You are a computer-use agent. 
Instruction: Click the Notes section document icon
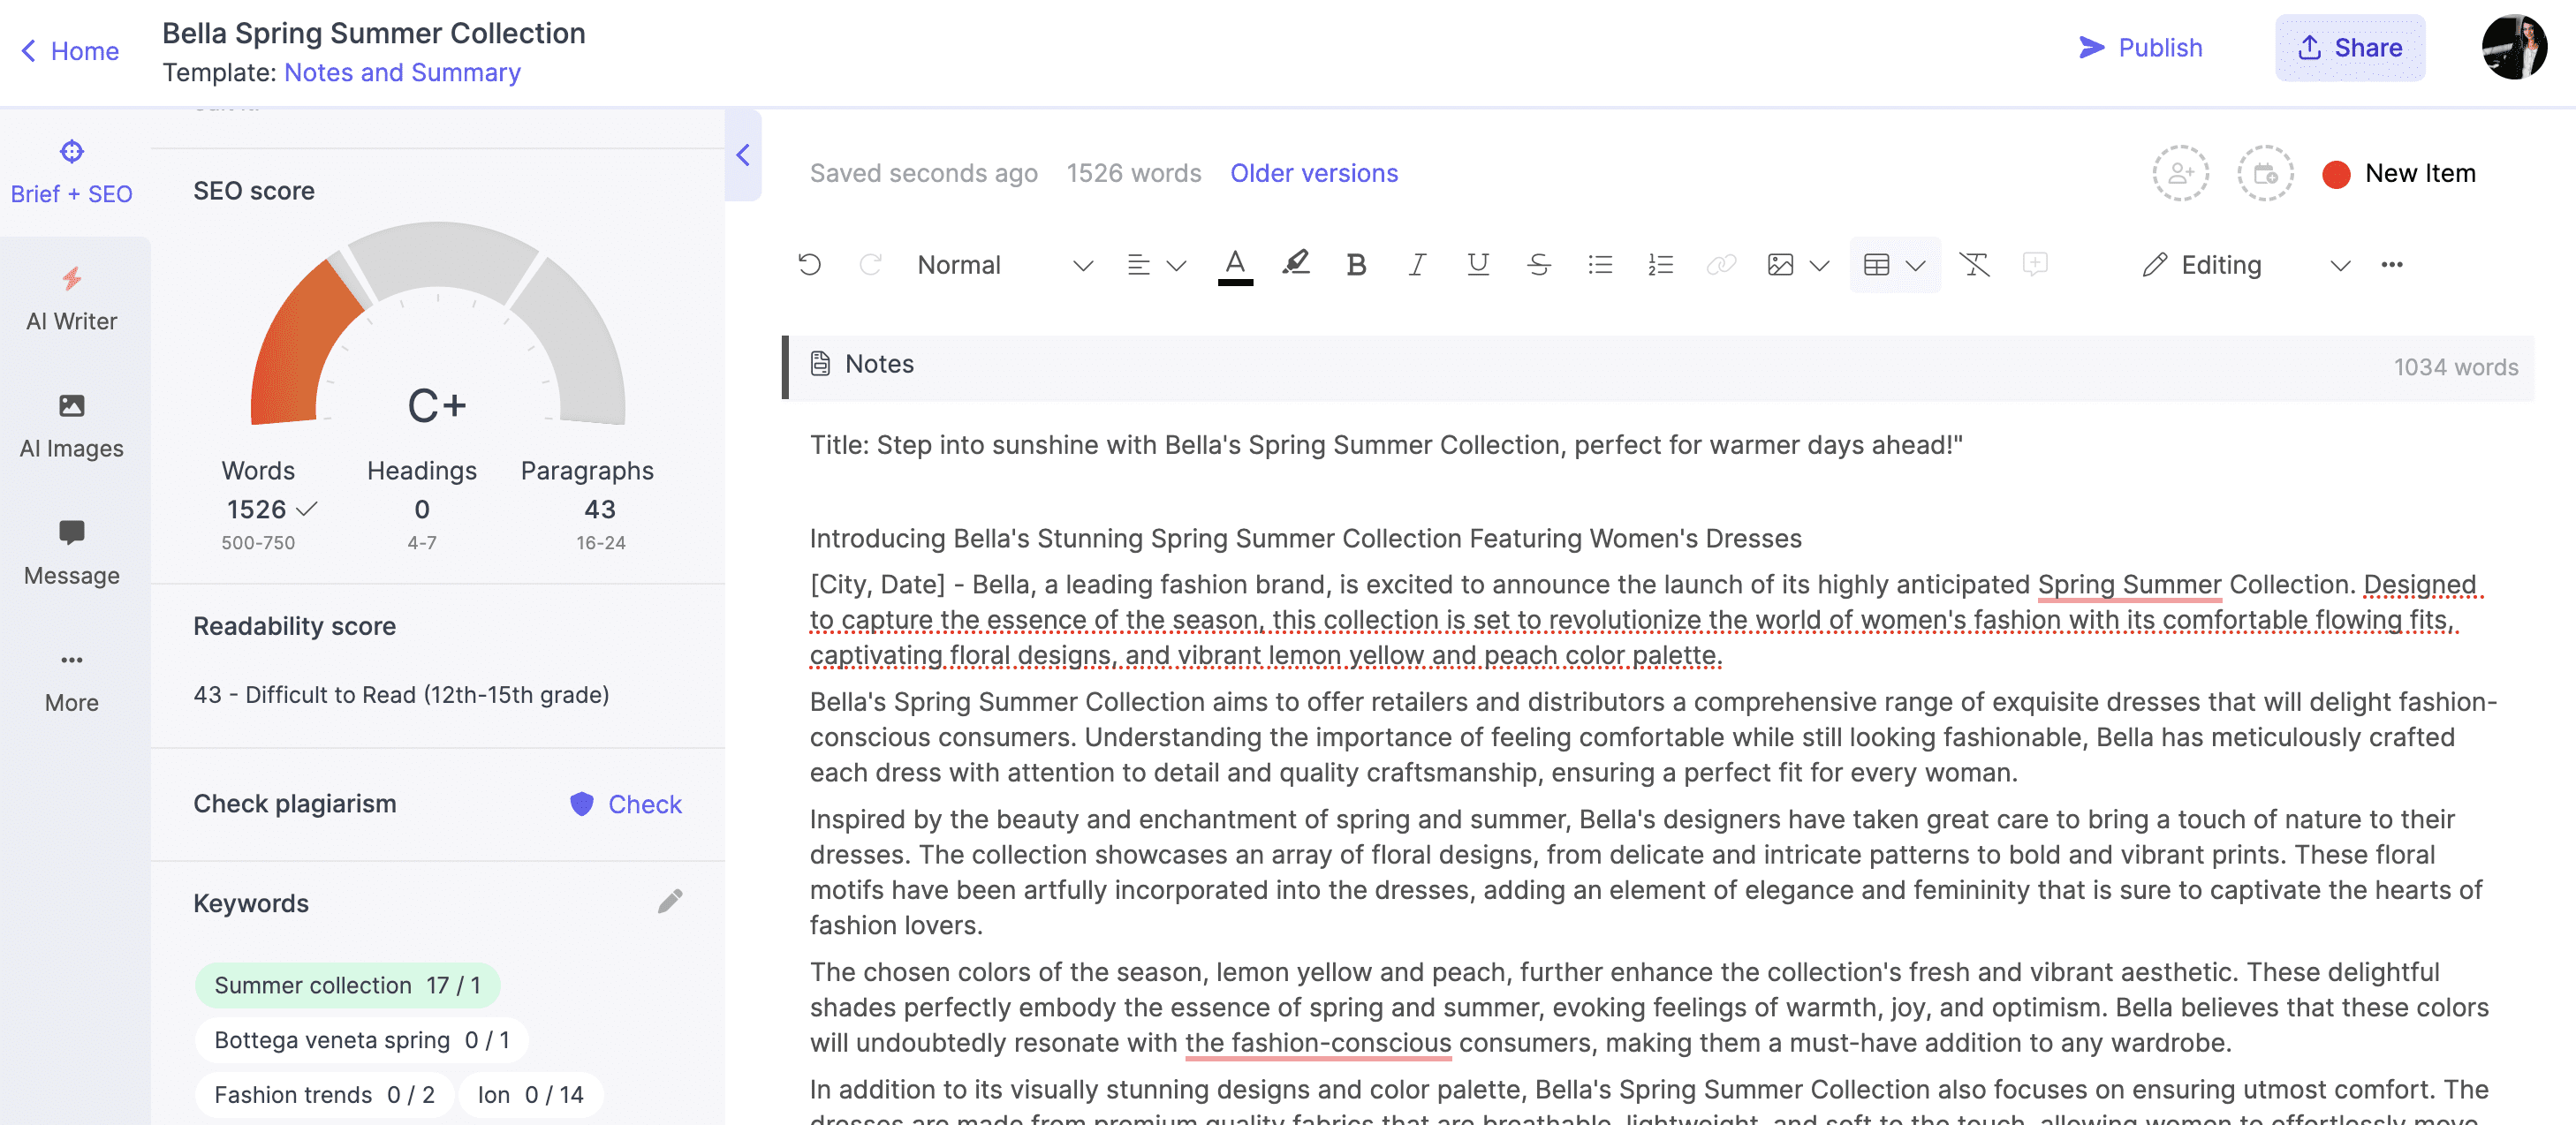click(820, 364)
